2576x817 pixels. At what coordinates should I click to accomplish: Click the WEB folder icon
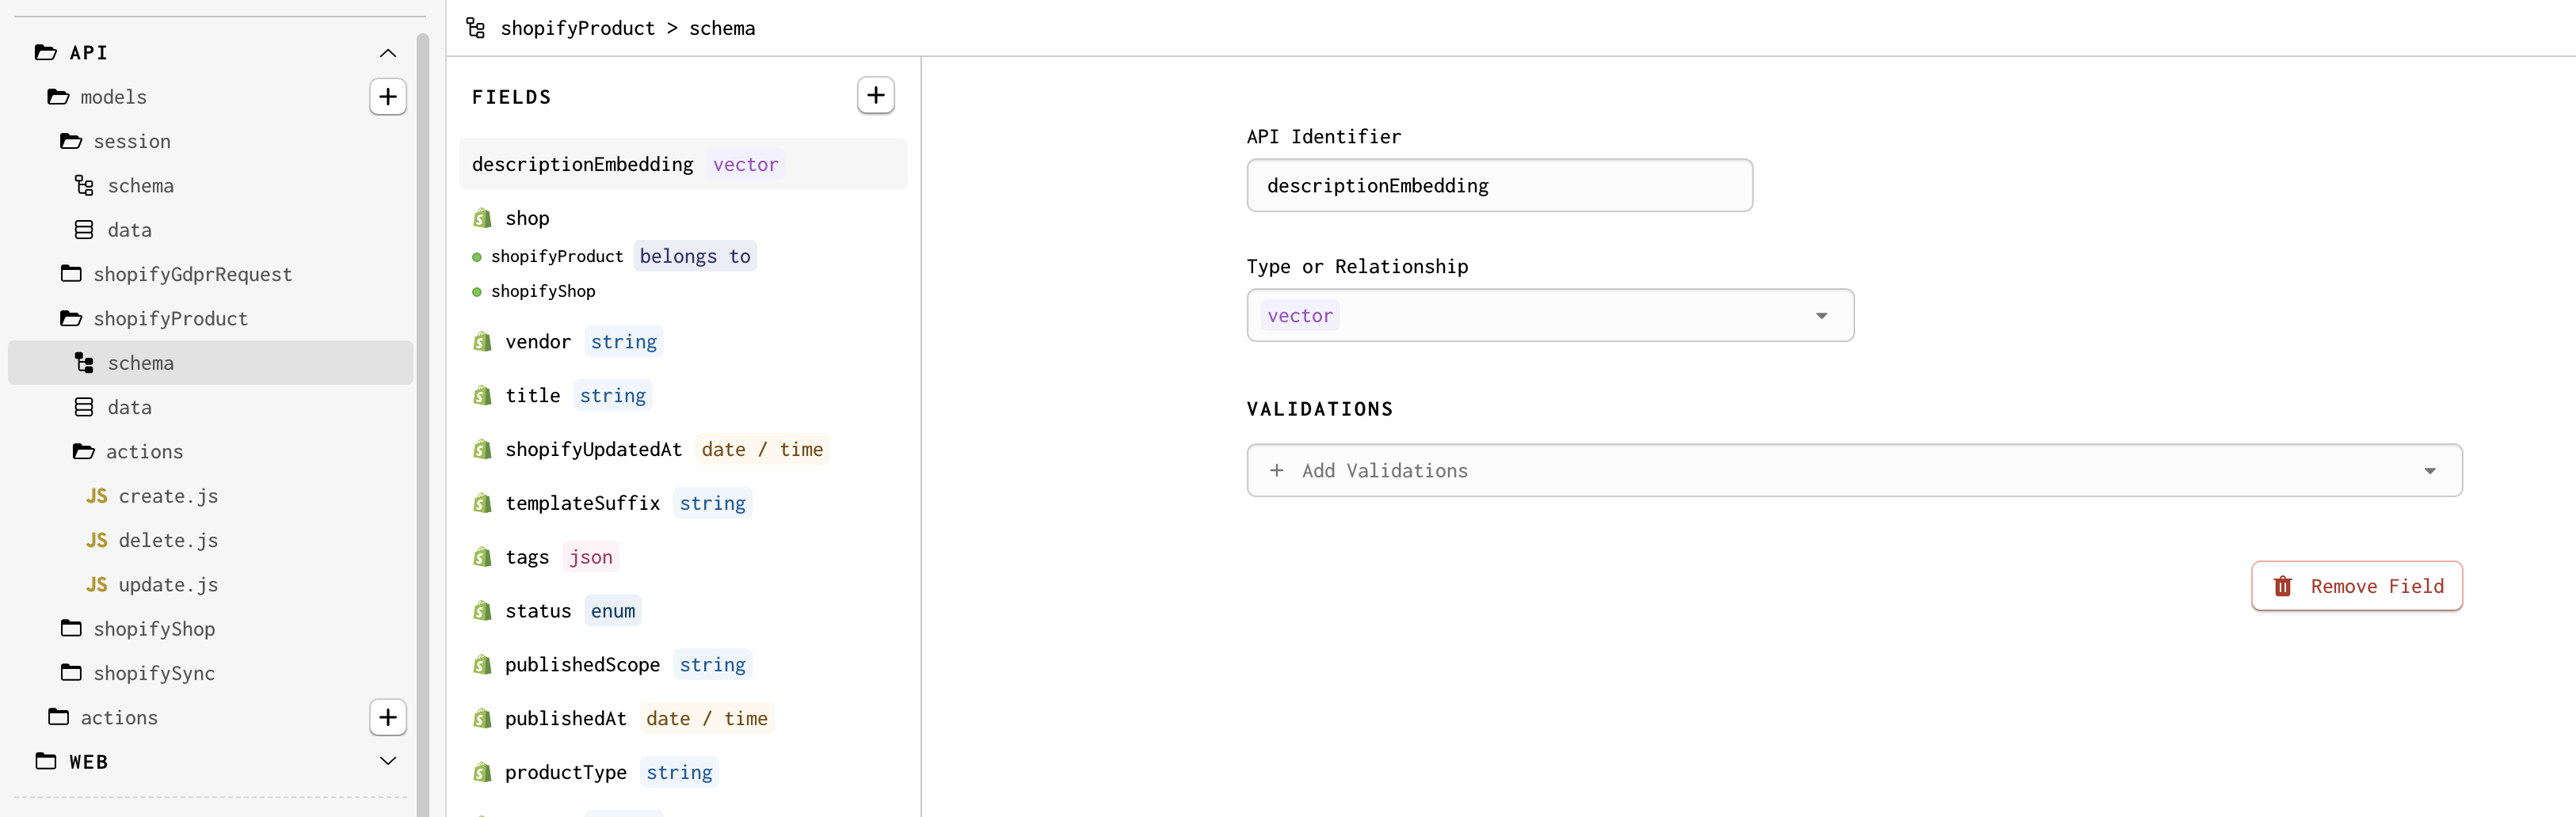coord(46,761)
